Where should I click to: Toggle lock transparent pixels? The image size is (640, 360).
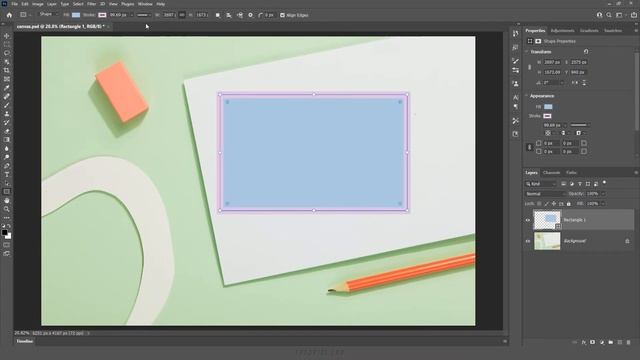coord(539,204)
